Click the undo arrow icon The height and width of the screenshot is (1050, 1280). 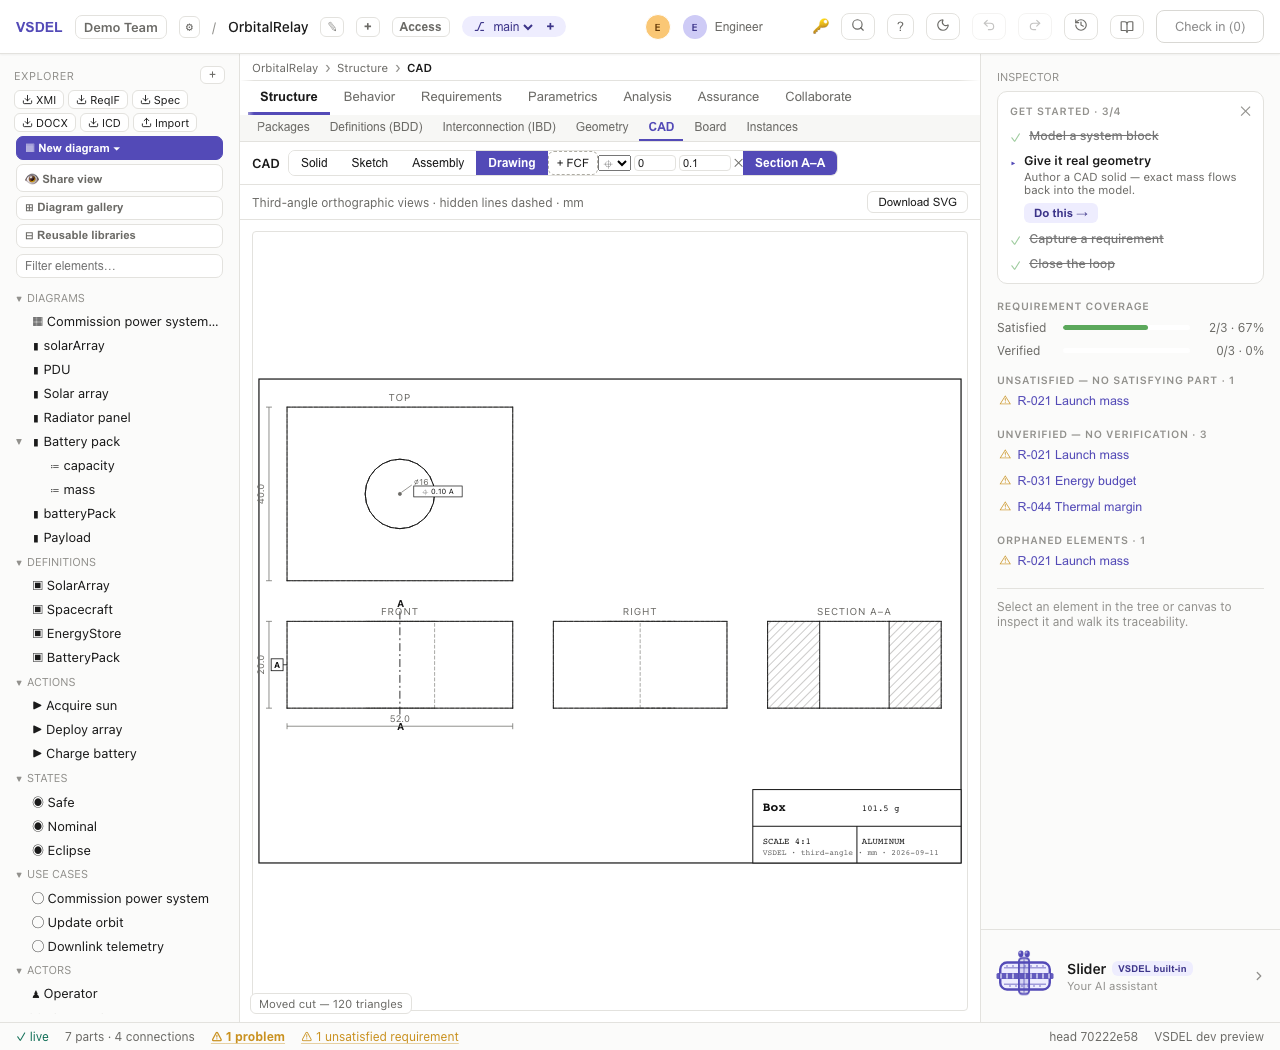click(x=989, y=27)
